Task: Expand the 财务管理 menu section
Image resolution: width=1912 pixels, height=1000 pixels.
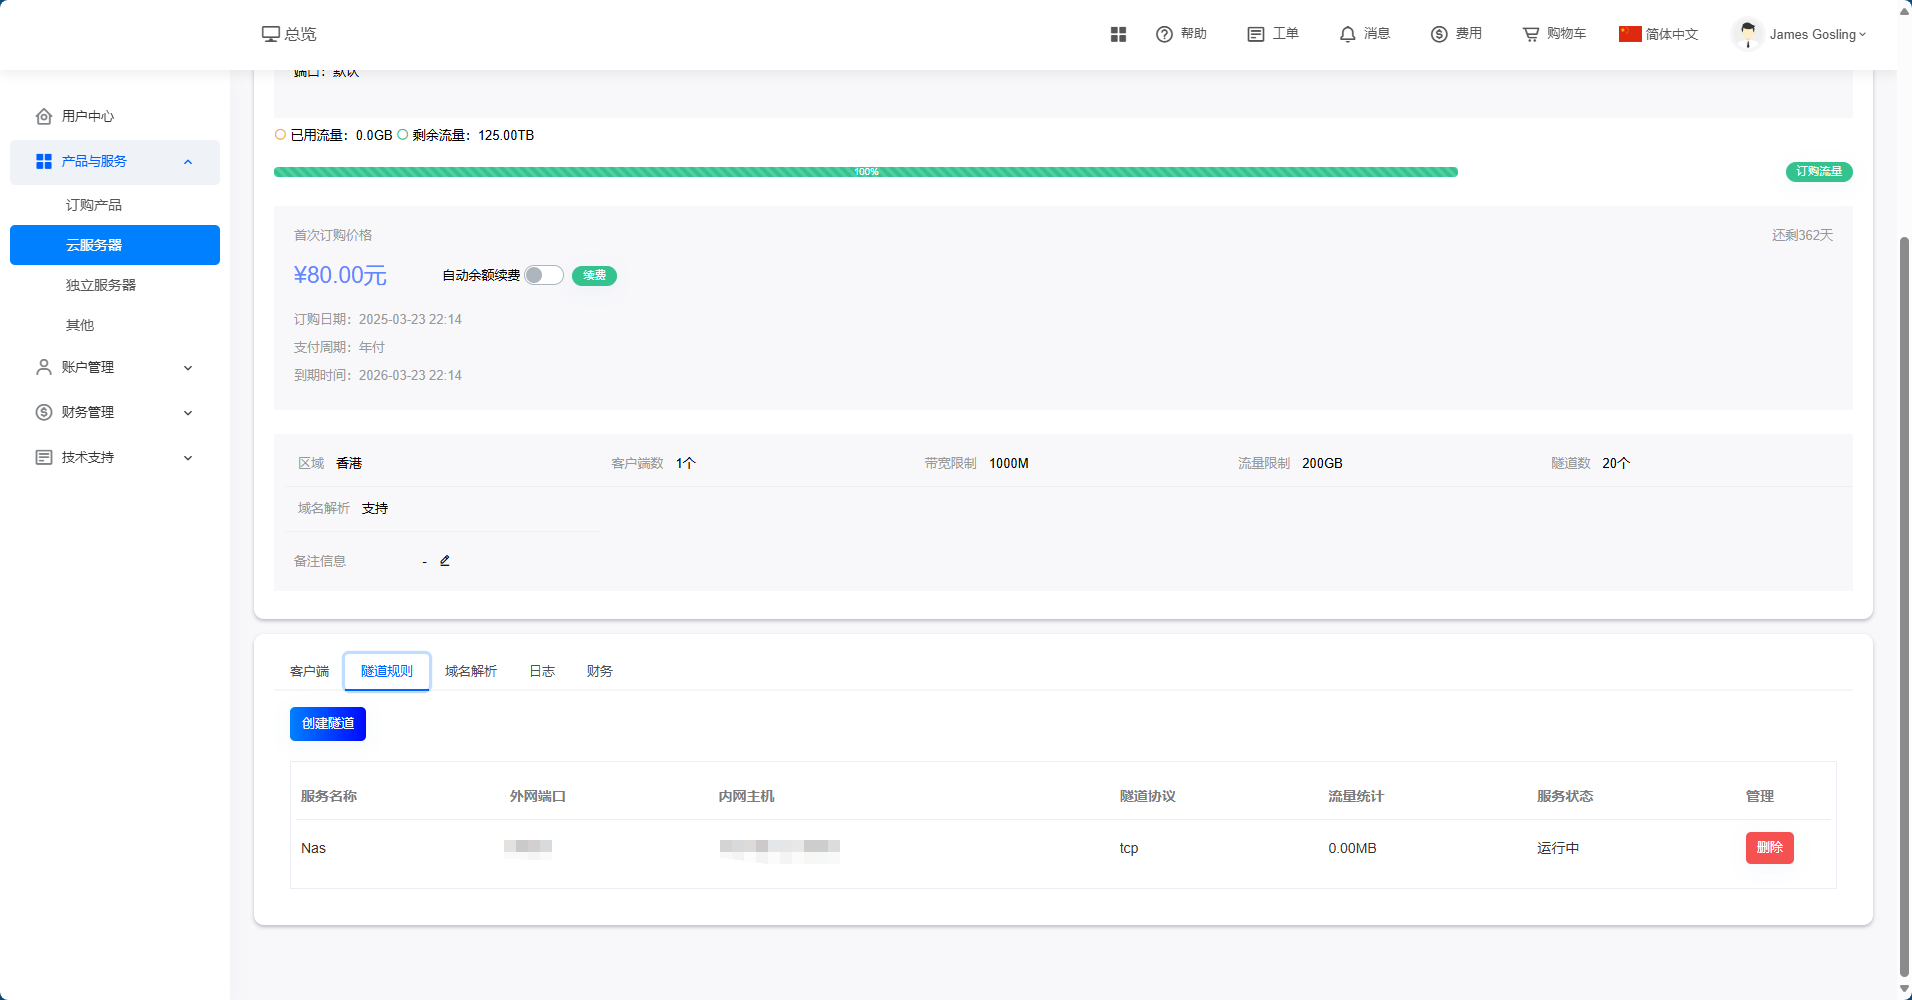Action: (x=188, y=413)
